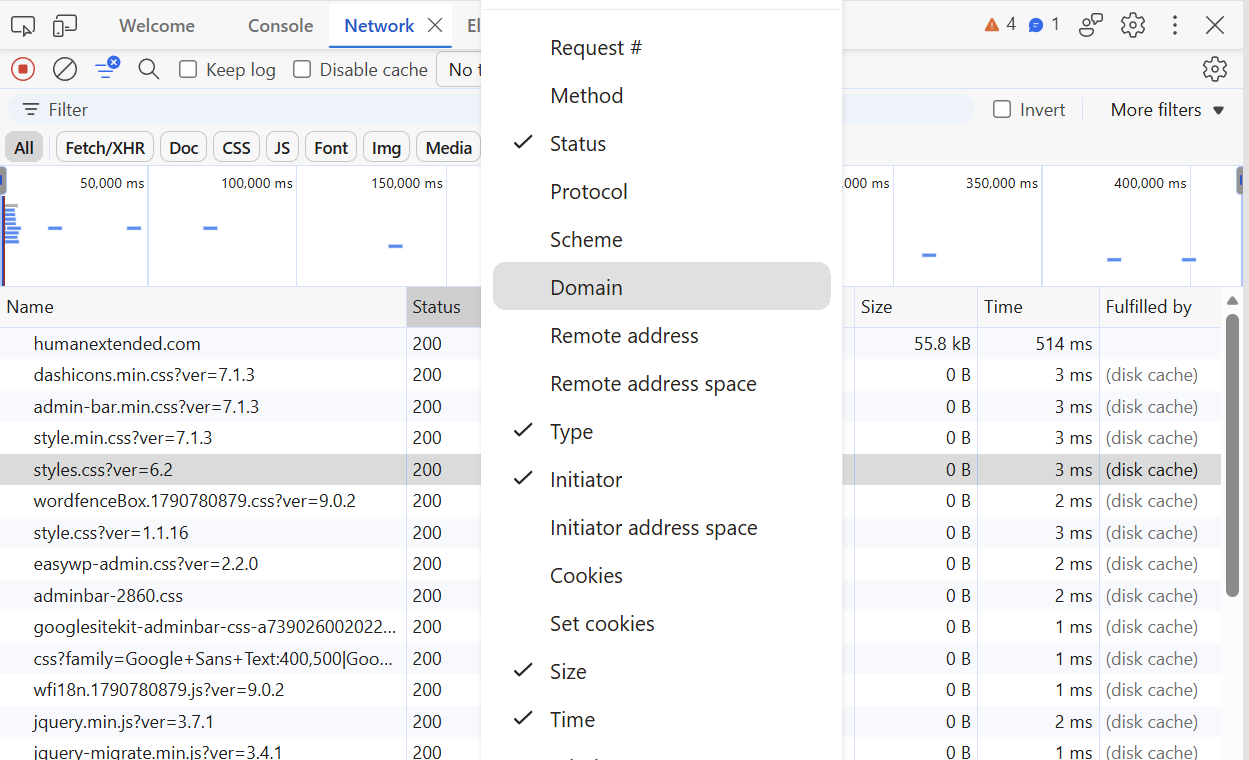Image resolution: width=1249 pixels, height=760 pixels.
Task: Toggle the network filter funnel icon
Action: point(107,69)
